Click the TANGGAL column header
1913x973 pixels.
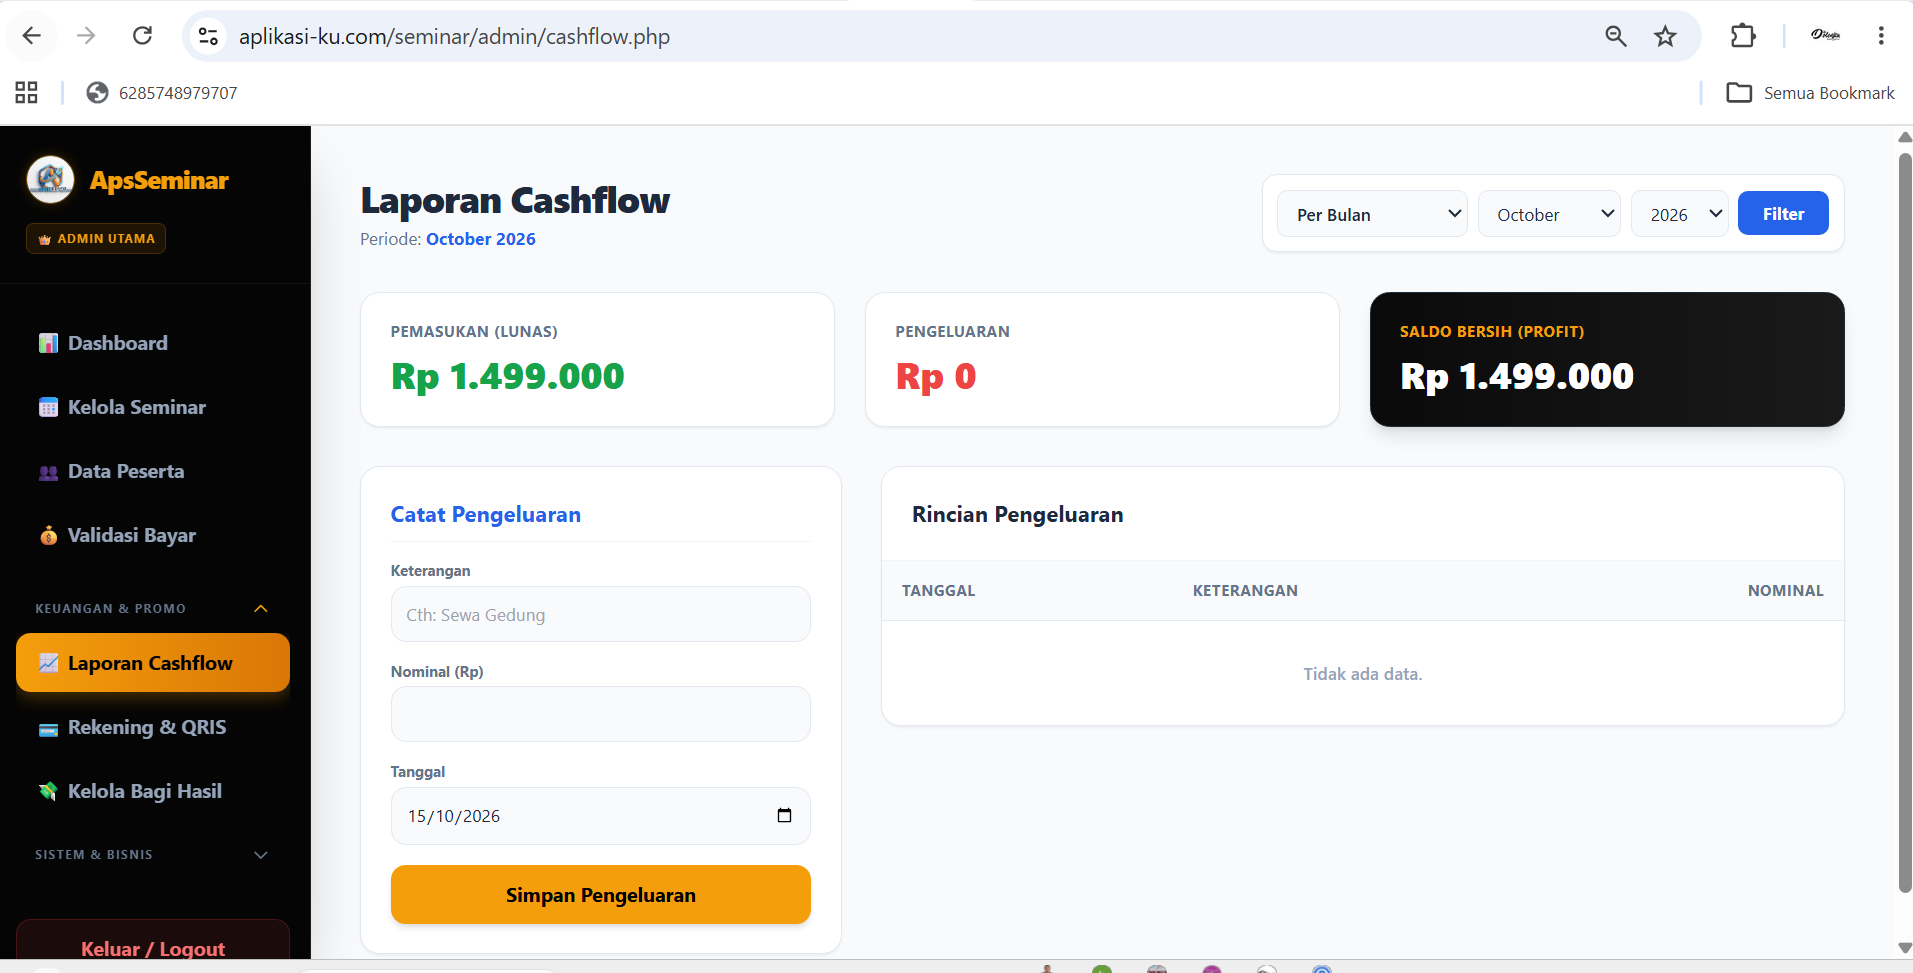pos(938,590)
